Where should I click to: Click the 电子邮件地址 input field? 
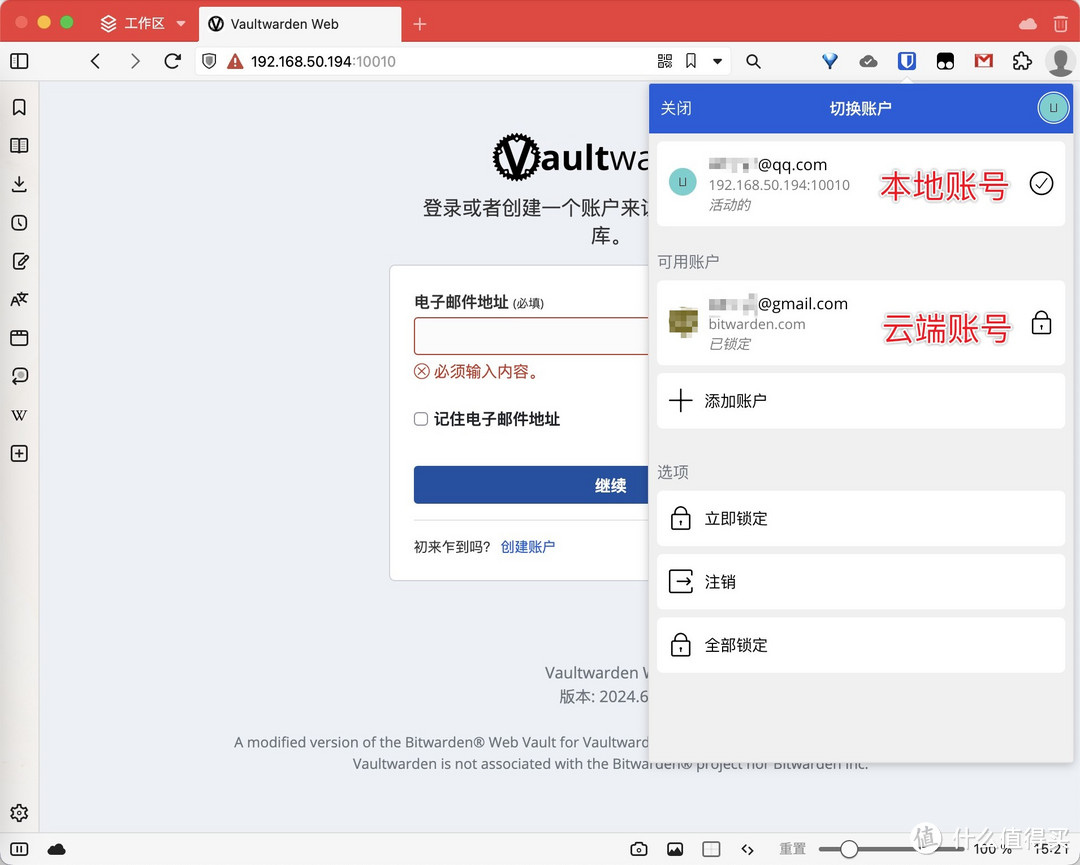pyautogui.click(x=531, y=336)
